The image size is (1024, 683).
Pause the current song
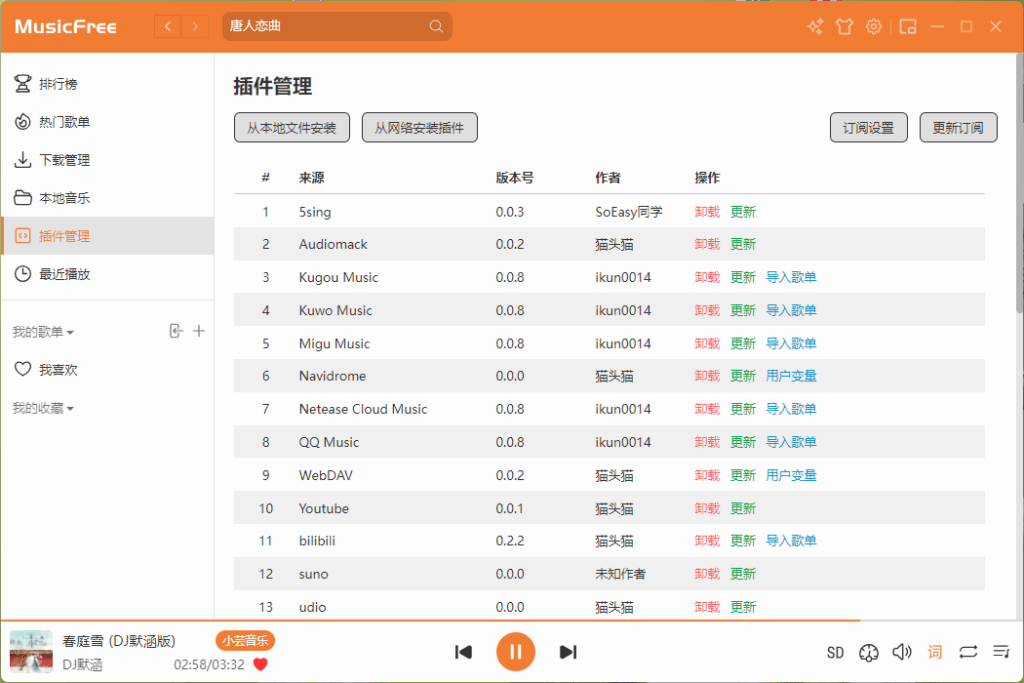tap(515, 652)
